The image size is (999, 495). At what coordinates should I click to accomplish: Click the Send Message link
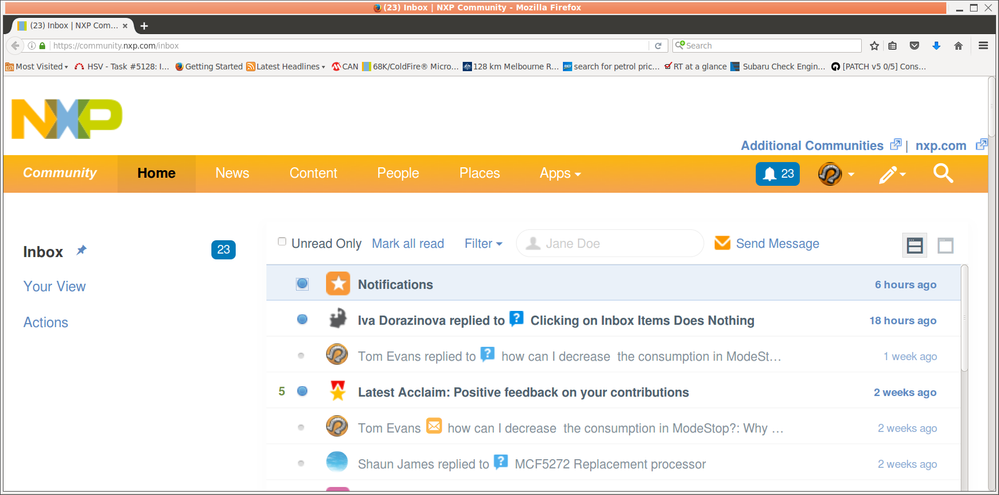click(x=777, y=243)
